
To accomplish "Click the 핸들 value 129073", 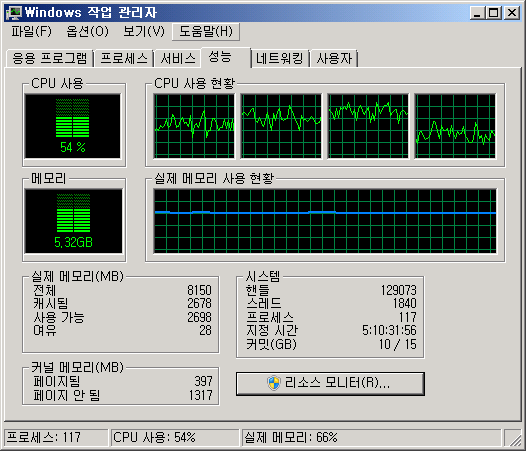I will 398,290.
